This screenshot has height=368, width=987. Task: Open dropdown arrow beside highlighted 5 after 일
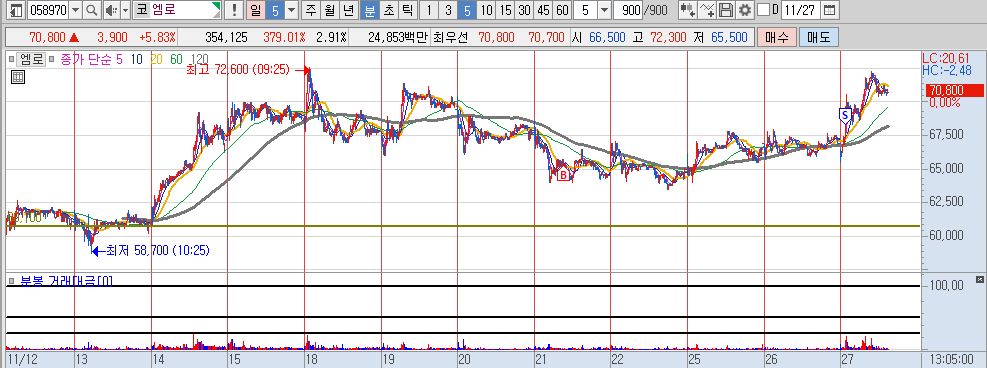pyautogui.click(x=290, y=10)
